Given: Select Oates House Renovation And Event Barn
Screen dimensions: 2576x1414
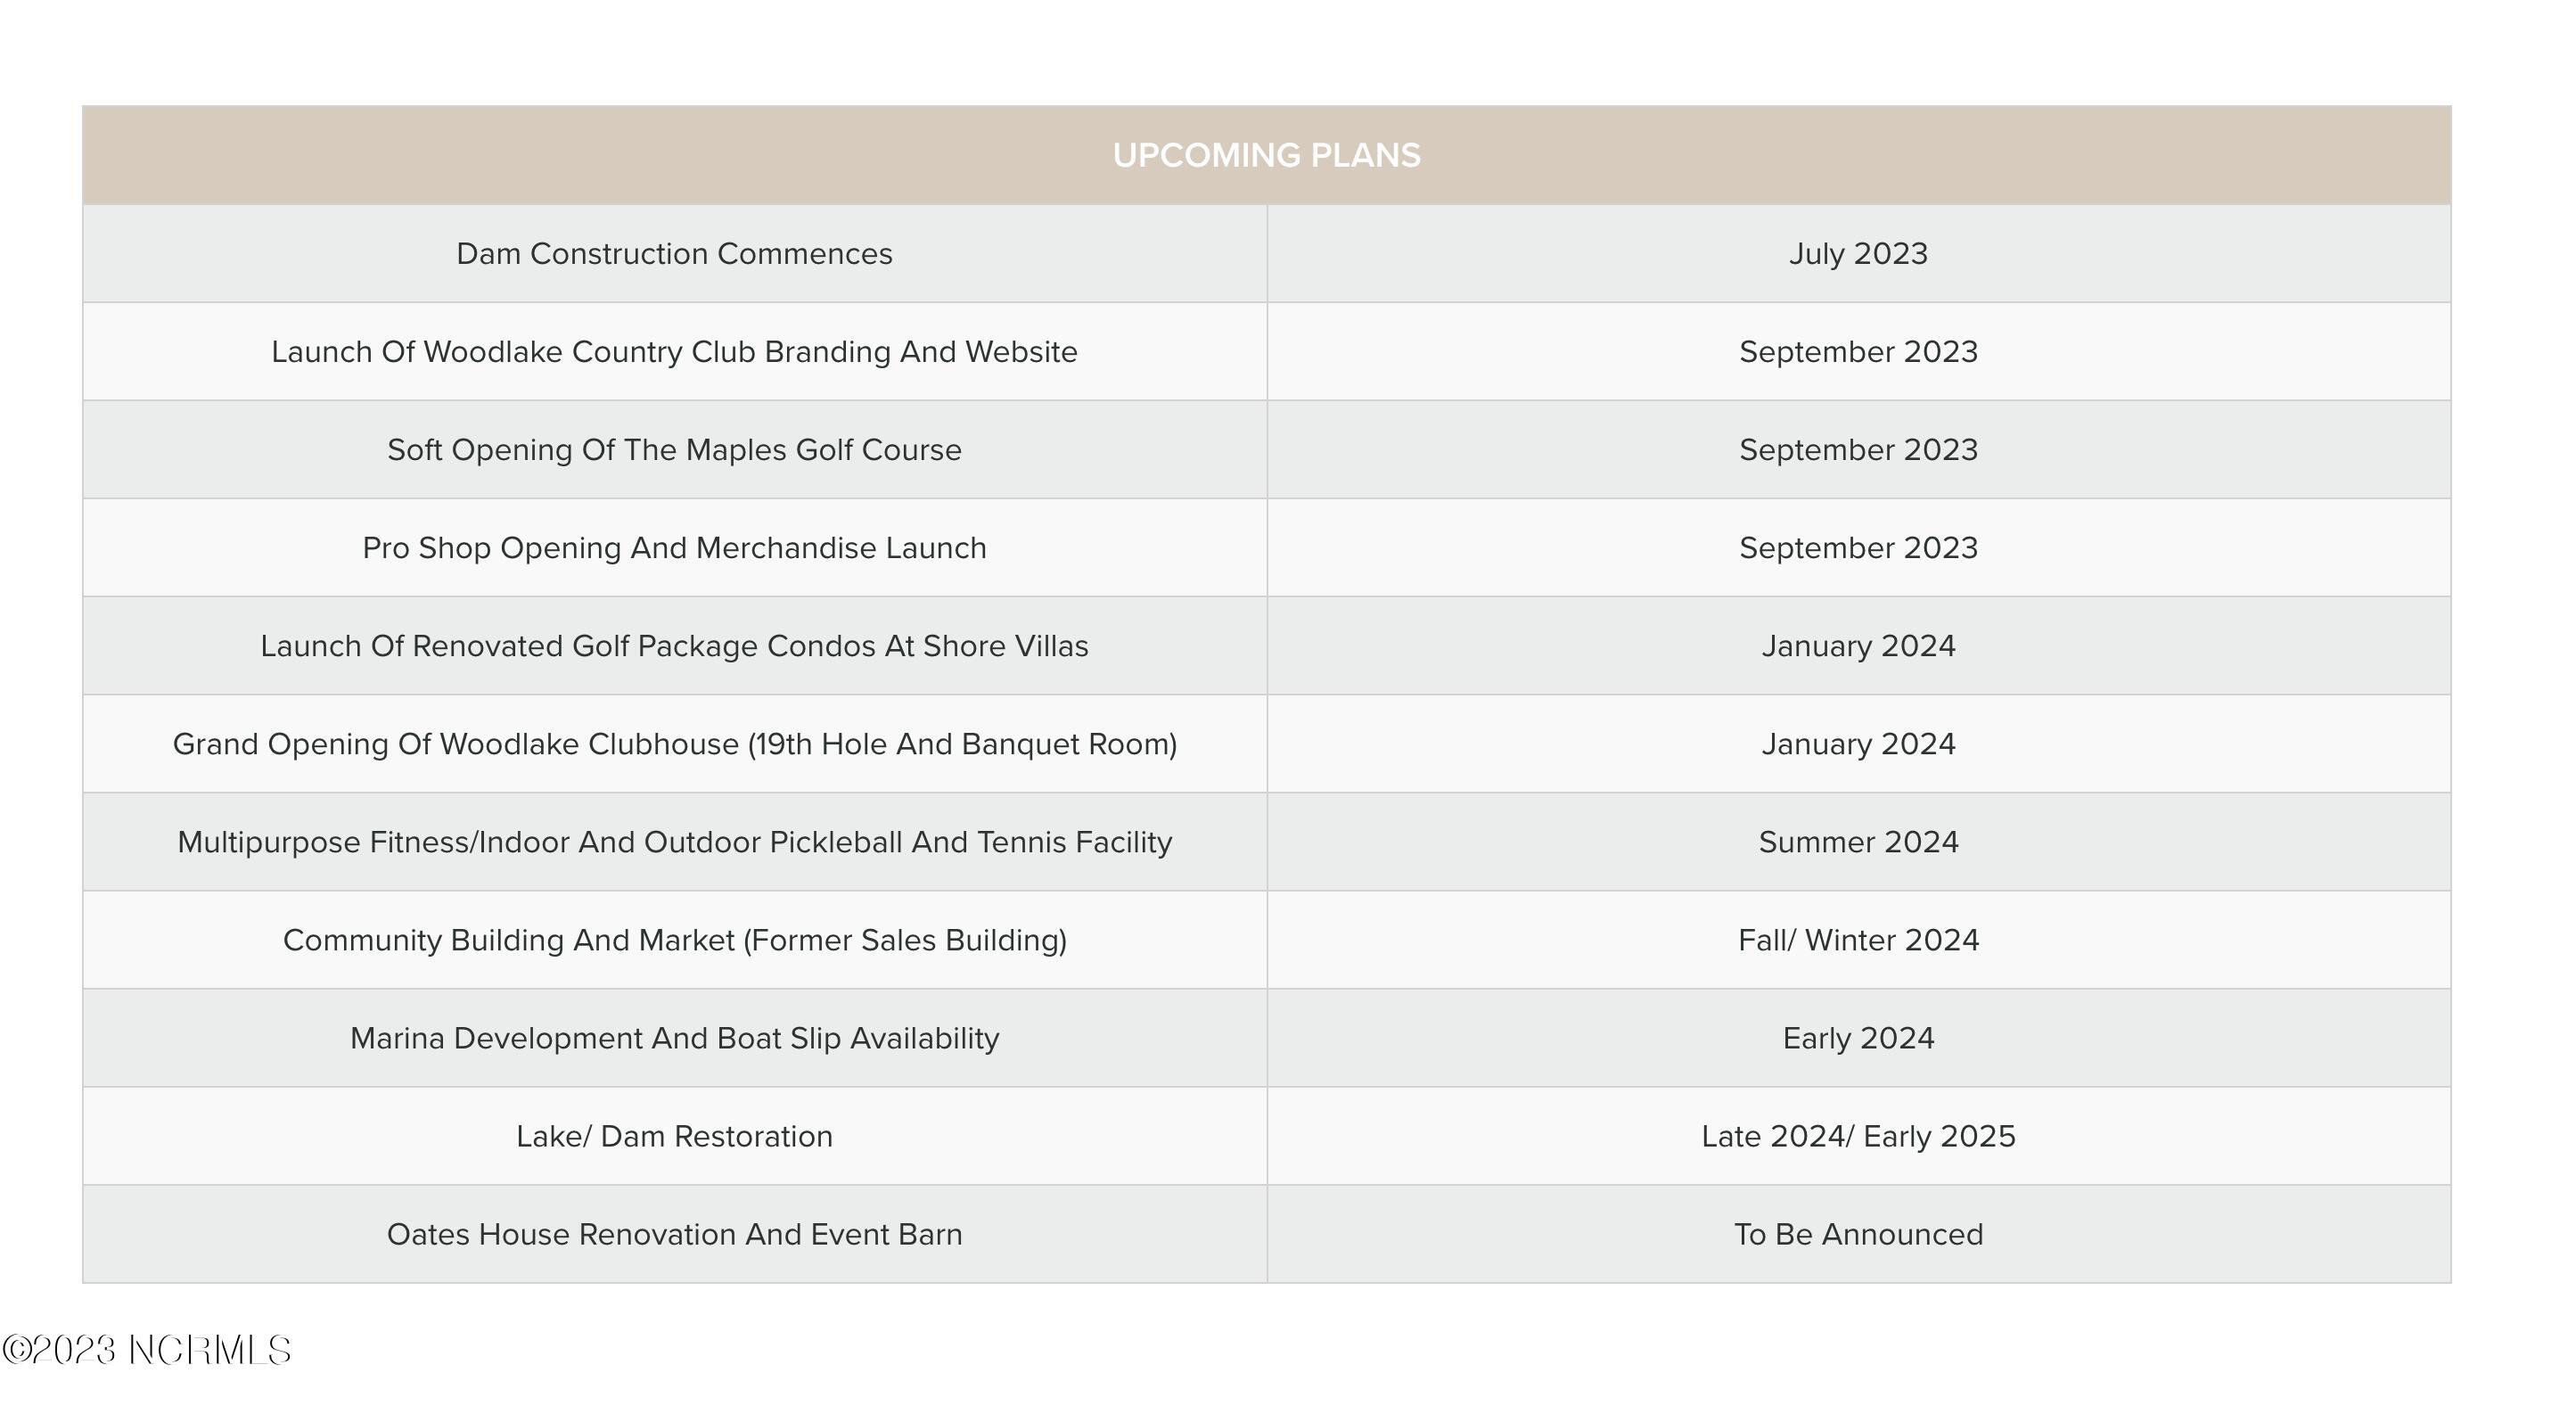Looking at the screenshot, I should coord(674,1234).
